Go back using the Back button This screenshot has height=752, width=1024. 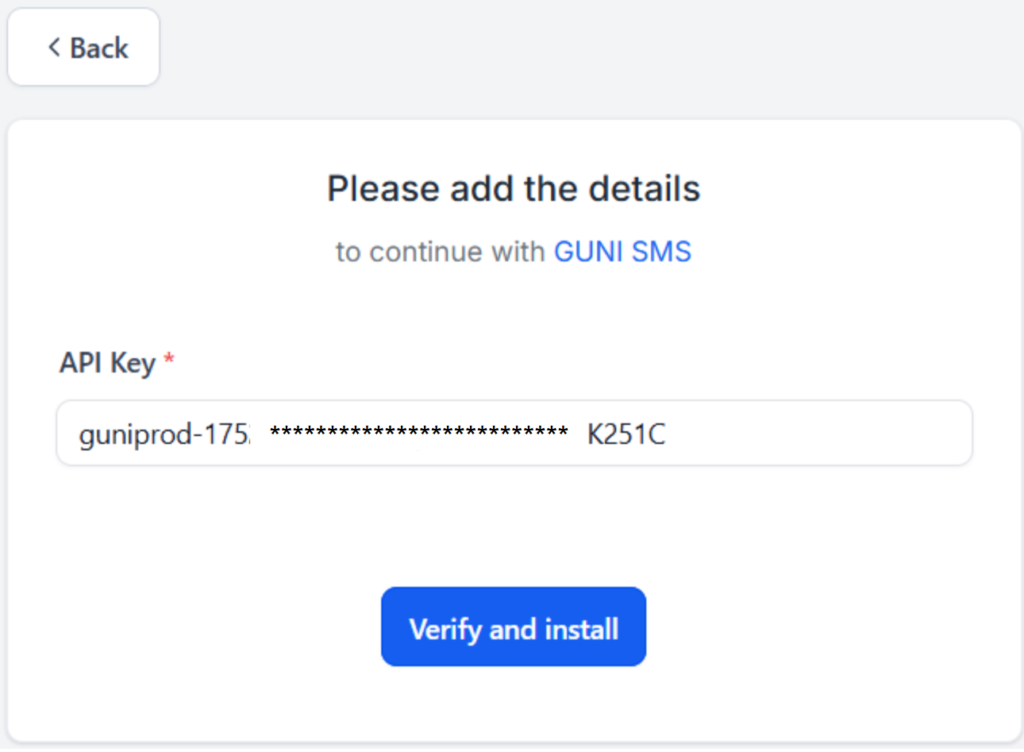[84, 47]
